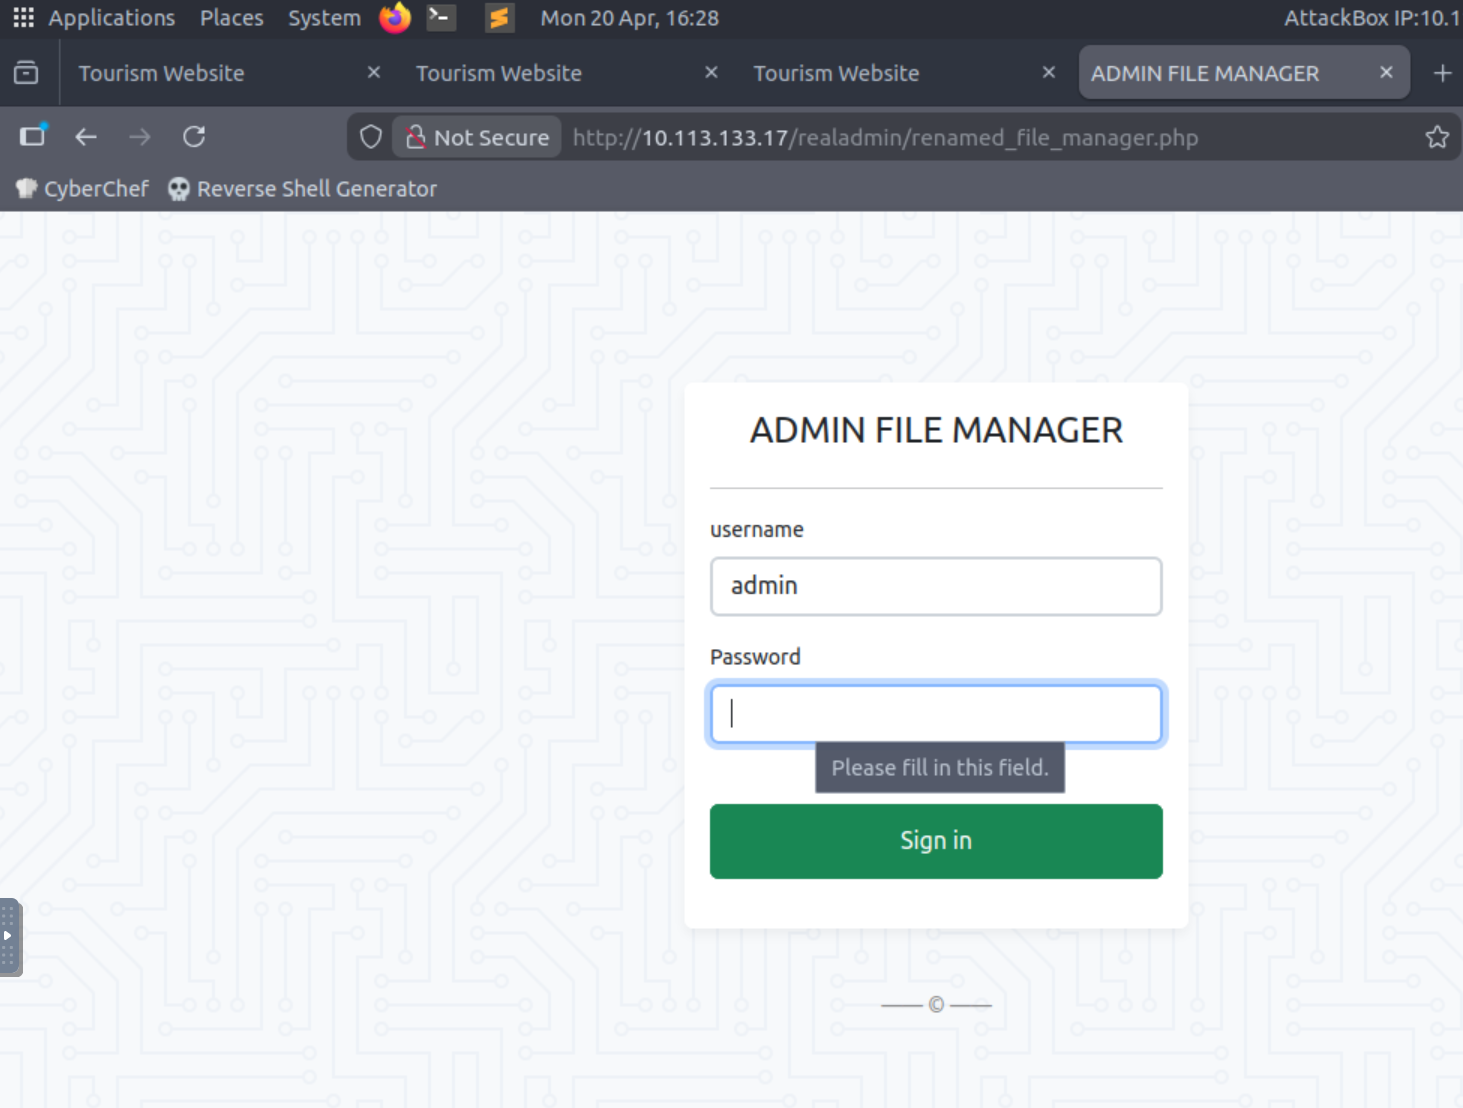The image size is (1463, 1108).
Task: Launch Firefox from the top panel
Action: (x=395, y=18)
